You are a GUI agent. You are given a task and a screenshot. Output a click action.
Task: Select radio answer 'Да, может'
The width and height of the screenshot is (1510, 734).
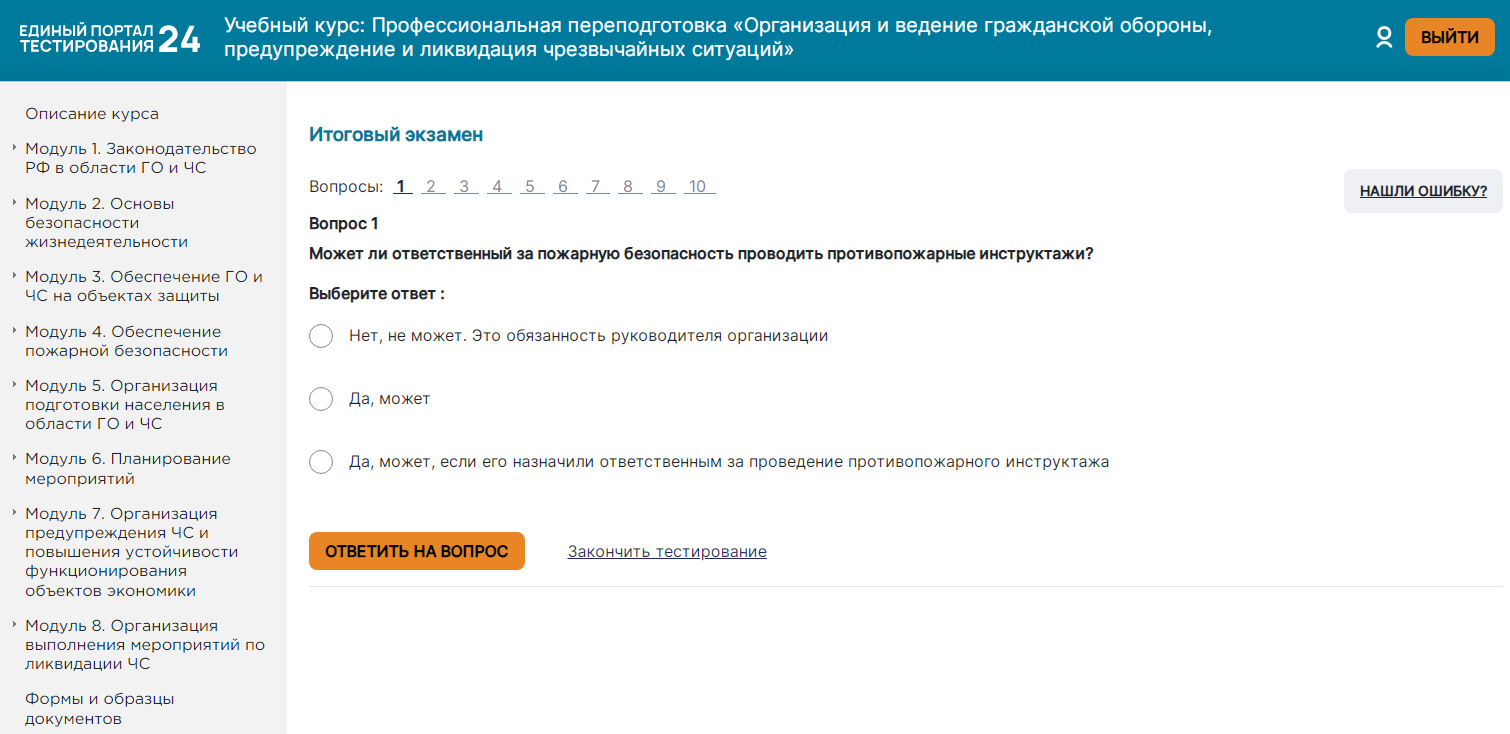(321, 399)
